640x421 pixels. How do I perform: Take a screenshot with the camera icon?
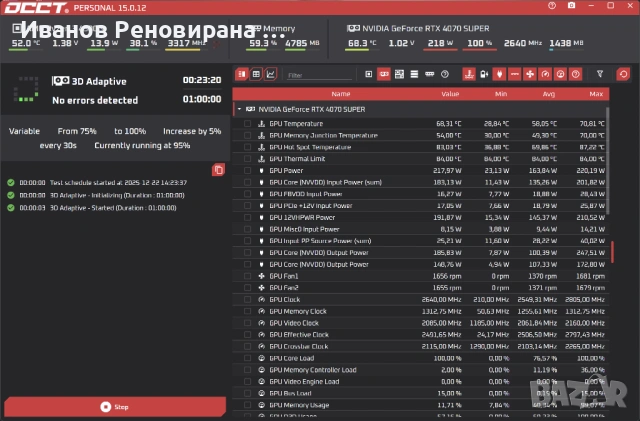coord(571,6)
